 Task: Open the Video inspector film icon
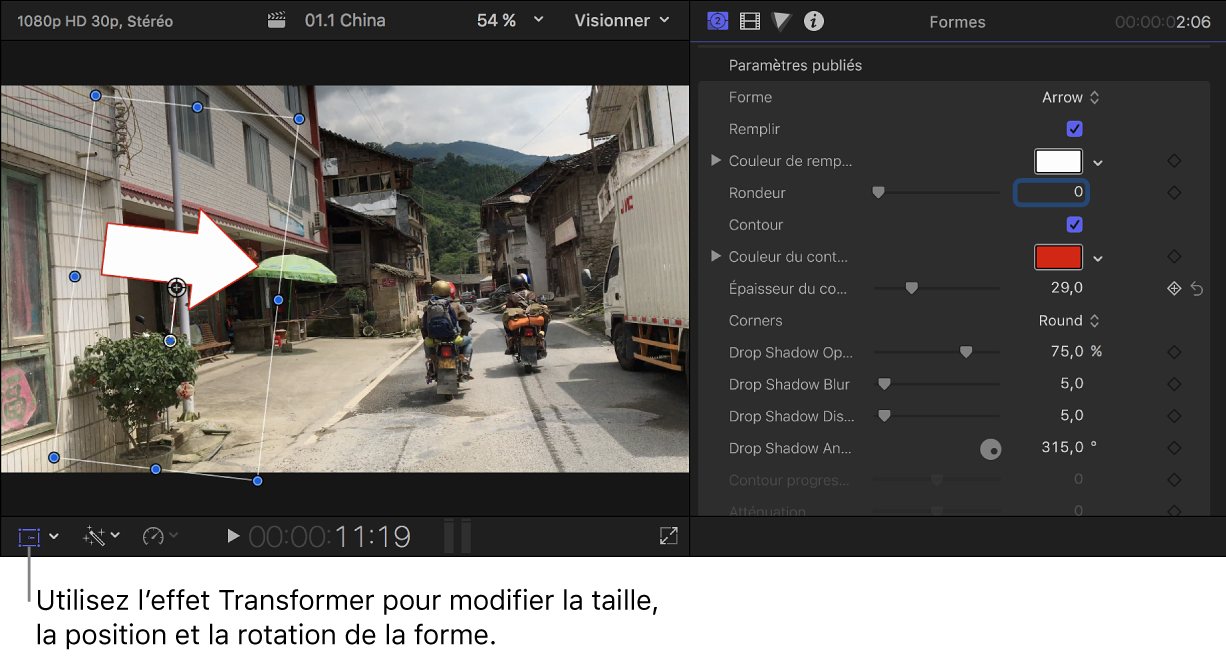[749, 20]
